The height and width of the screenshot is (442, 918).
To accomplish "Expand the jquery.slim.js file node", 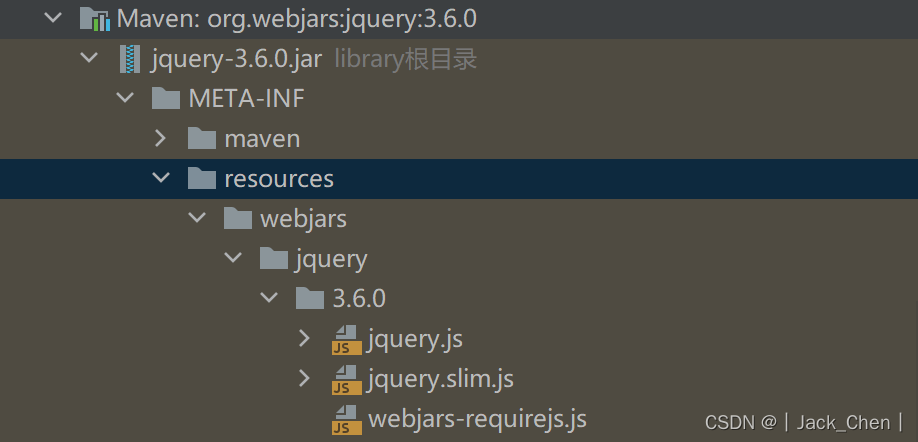I will pyautogui.click(x=304, y=378).
